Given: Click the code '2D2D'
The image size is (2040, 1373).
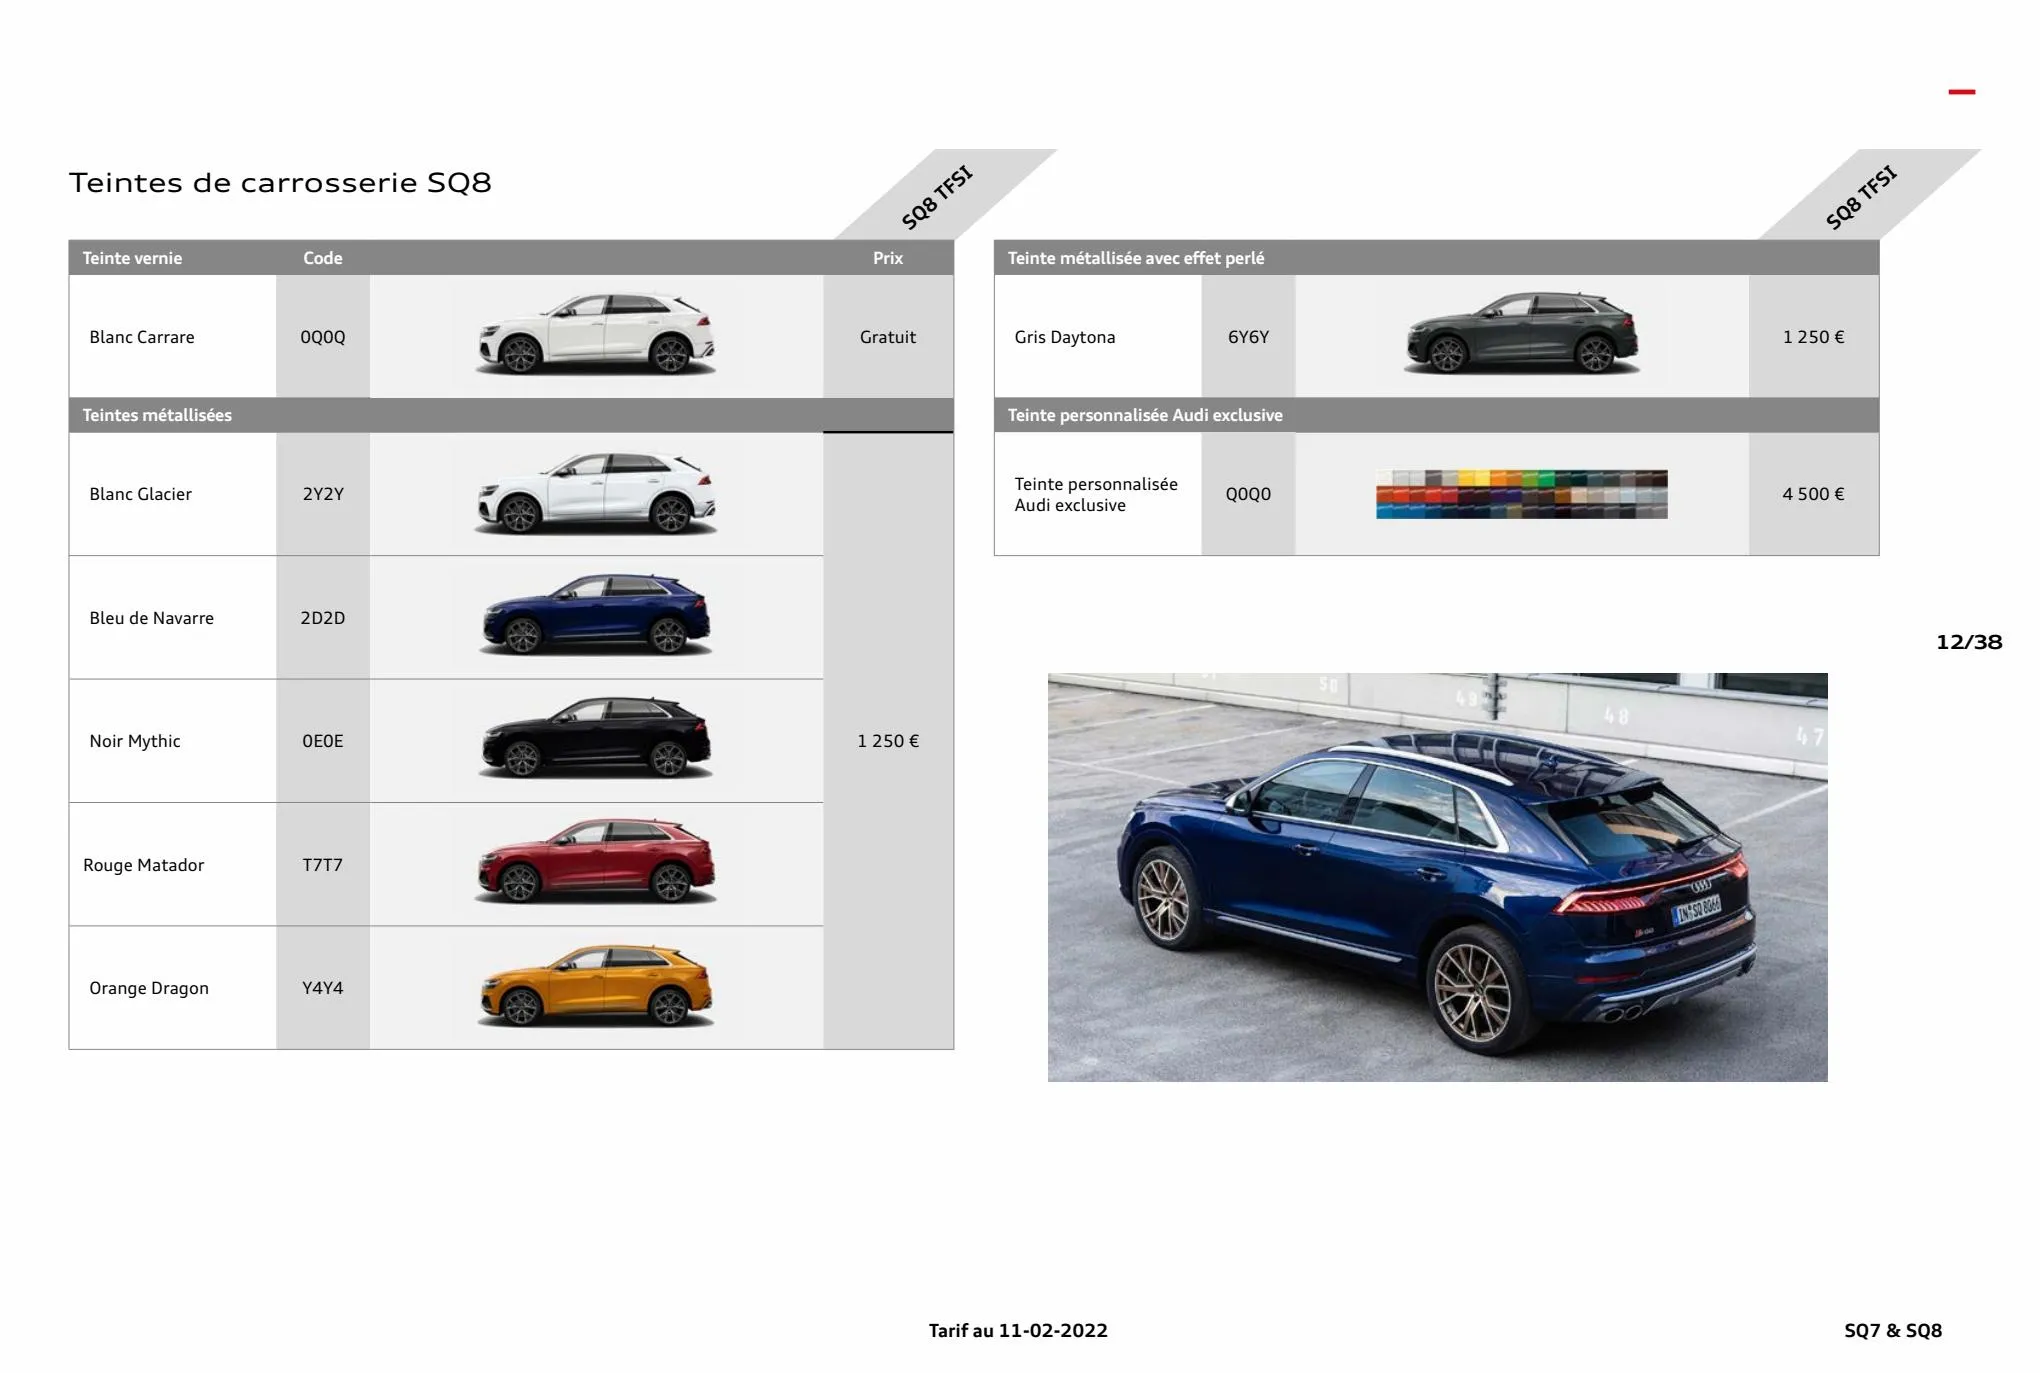Looking at the screenshot, I should [323, 618].
